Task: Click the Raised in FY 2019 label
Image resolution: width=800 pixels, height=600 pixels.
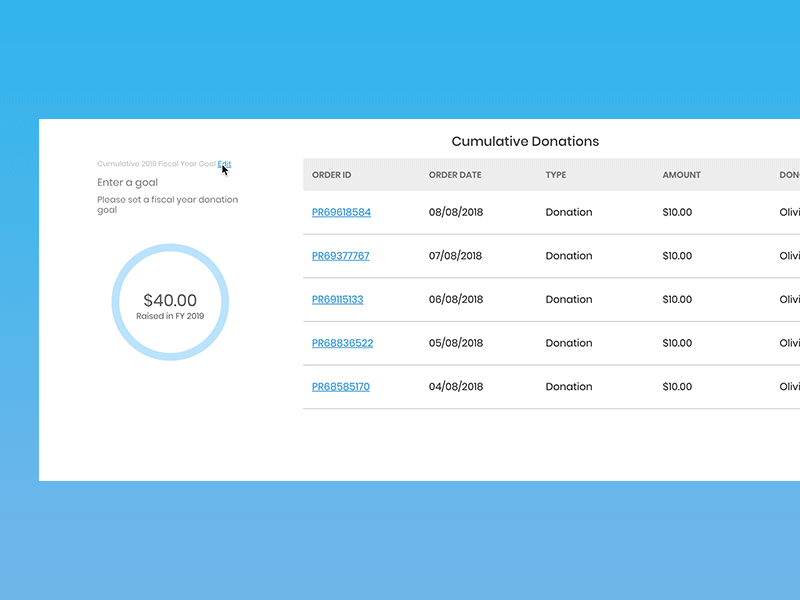Action: click(169, 316)
